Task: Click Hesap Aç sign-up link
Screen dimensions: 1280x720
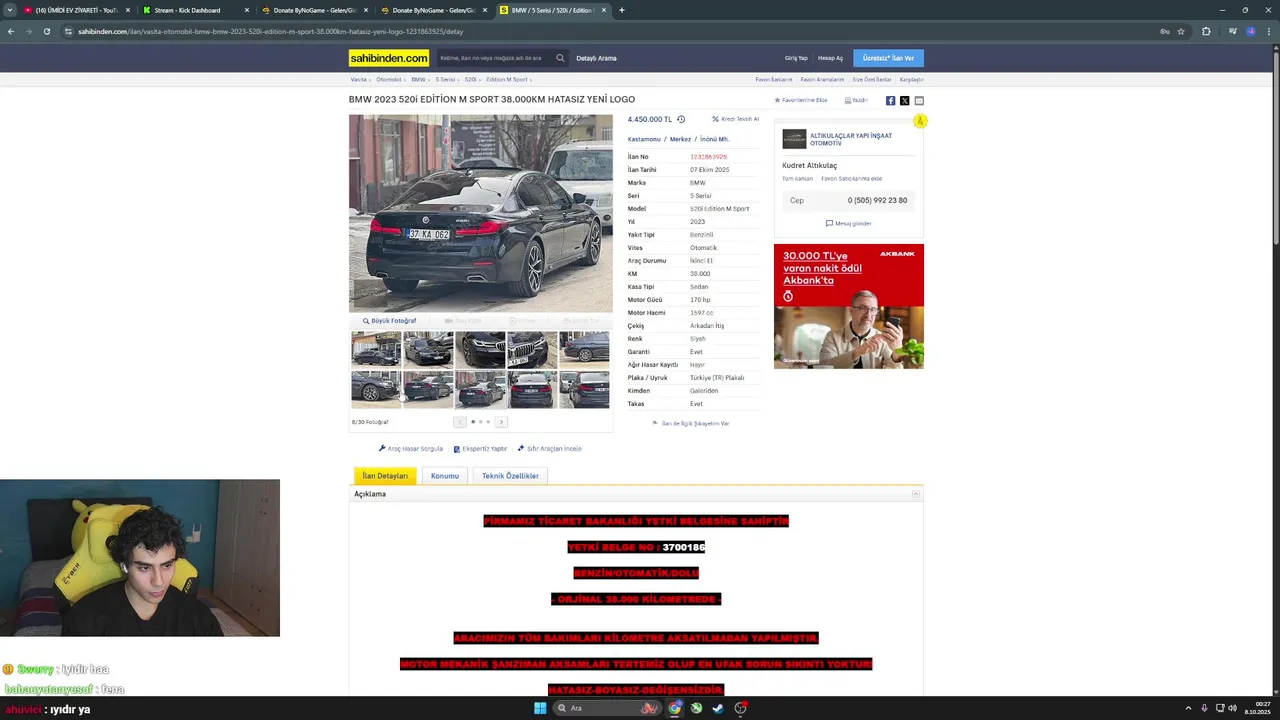Action: (x=830, y=58)
